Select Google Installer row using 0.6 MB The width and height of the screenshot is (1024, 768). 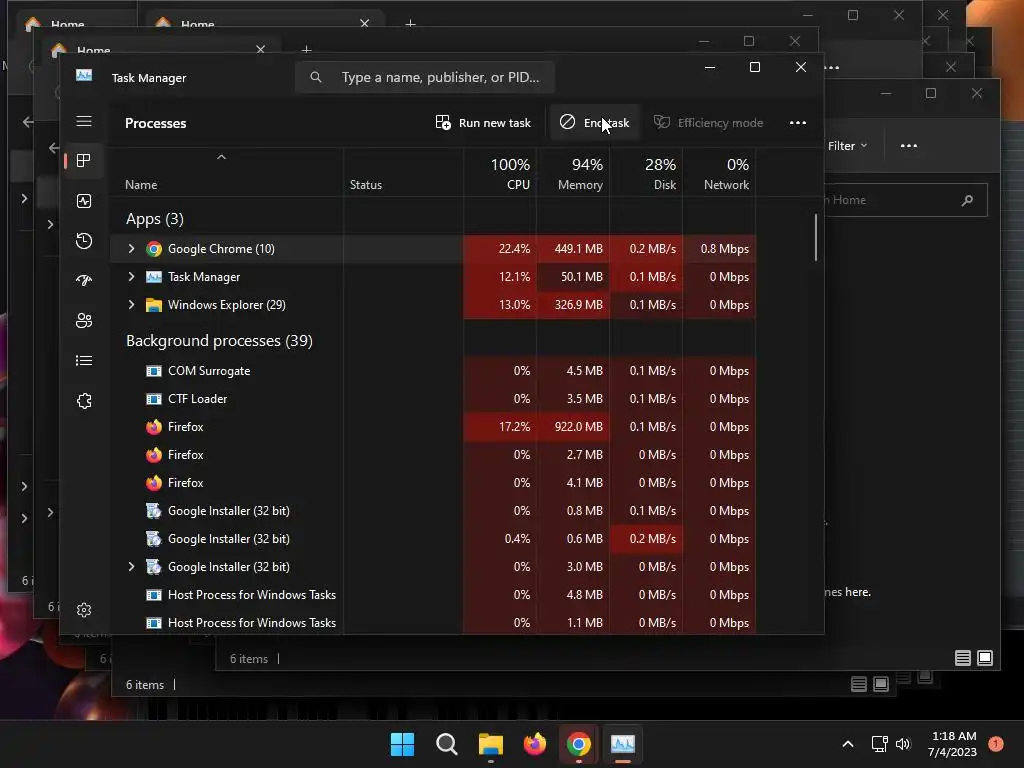[434, 539]
